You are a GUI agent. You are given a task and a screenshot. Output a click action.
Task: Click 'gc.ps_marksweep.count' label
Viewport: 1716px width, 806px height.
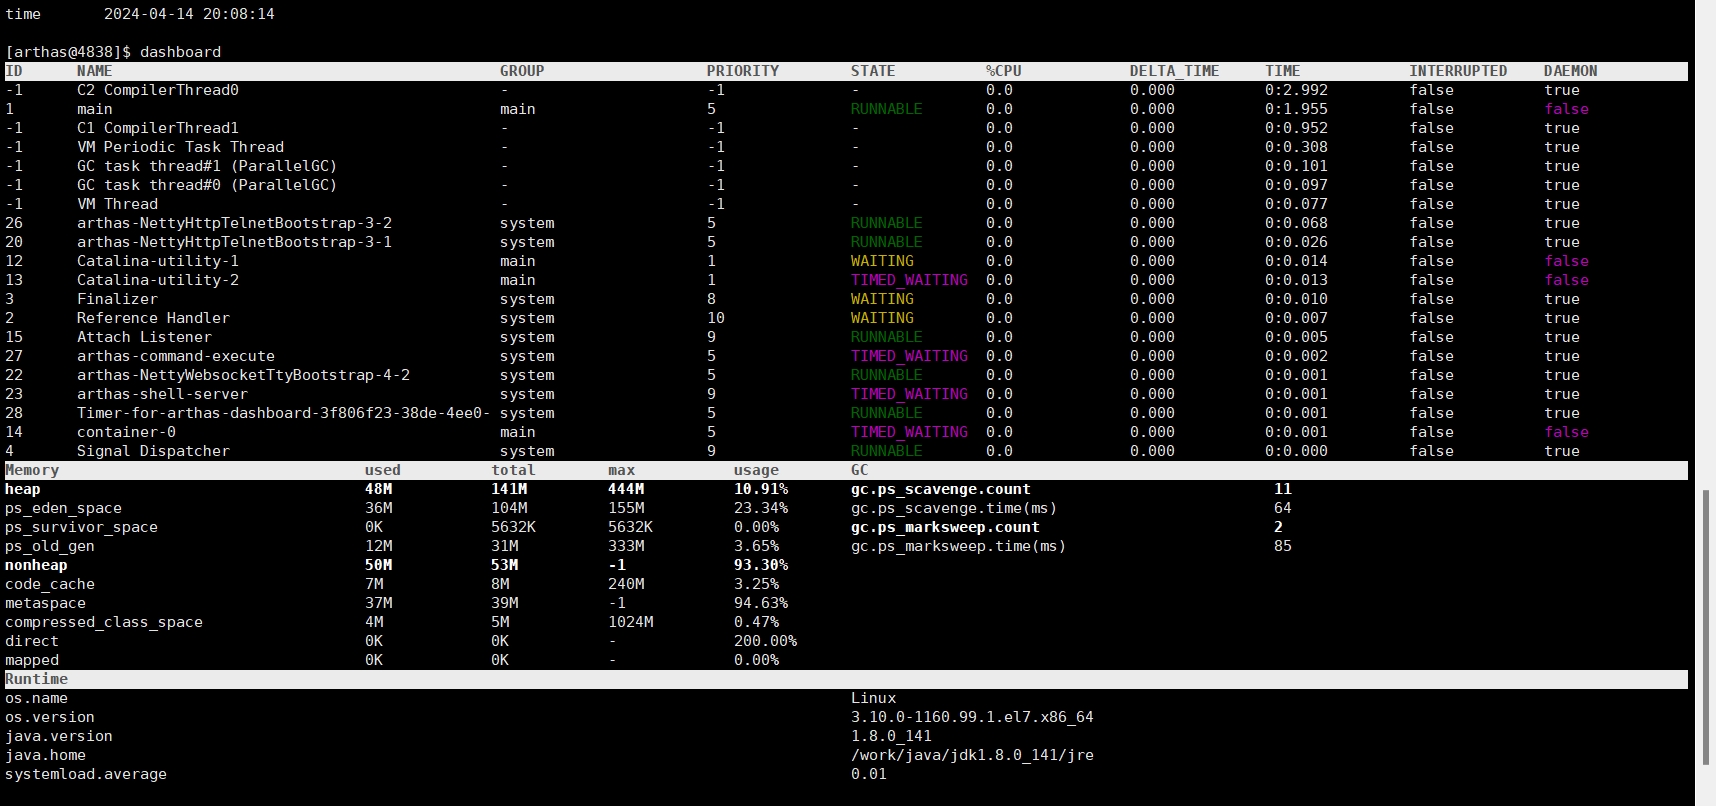click(x=945, y=527)
